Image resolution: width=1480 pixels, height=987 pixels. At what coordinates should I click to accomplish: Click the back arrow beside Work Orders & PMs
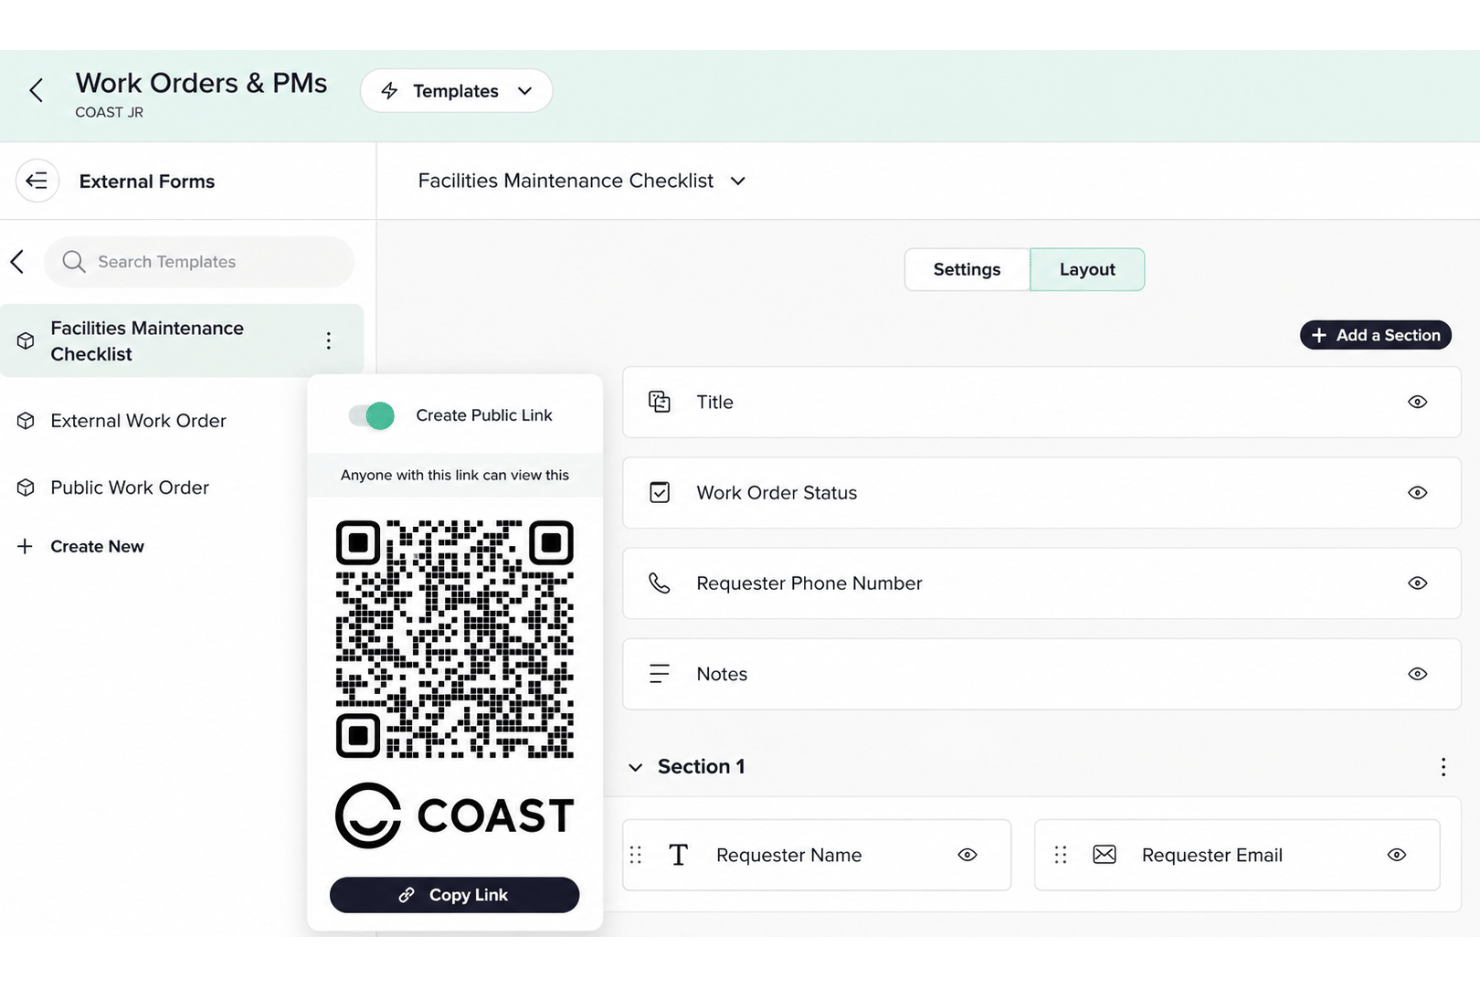click(36, 91)
